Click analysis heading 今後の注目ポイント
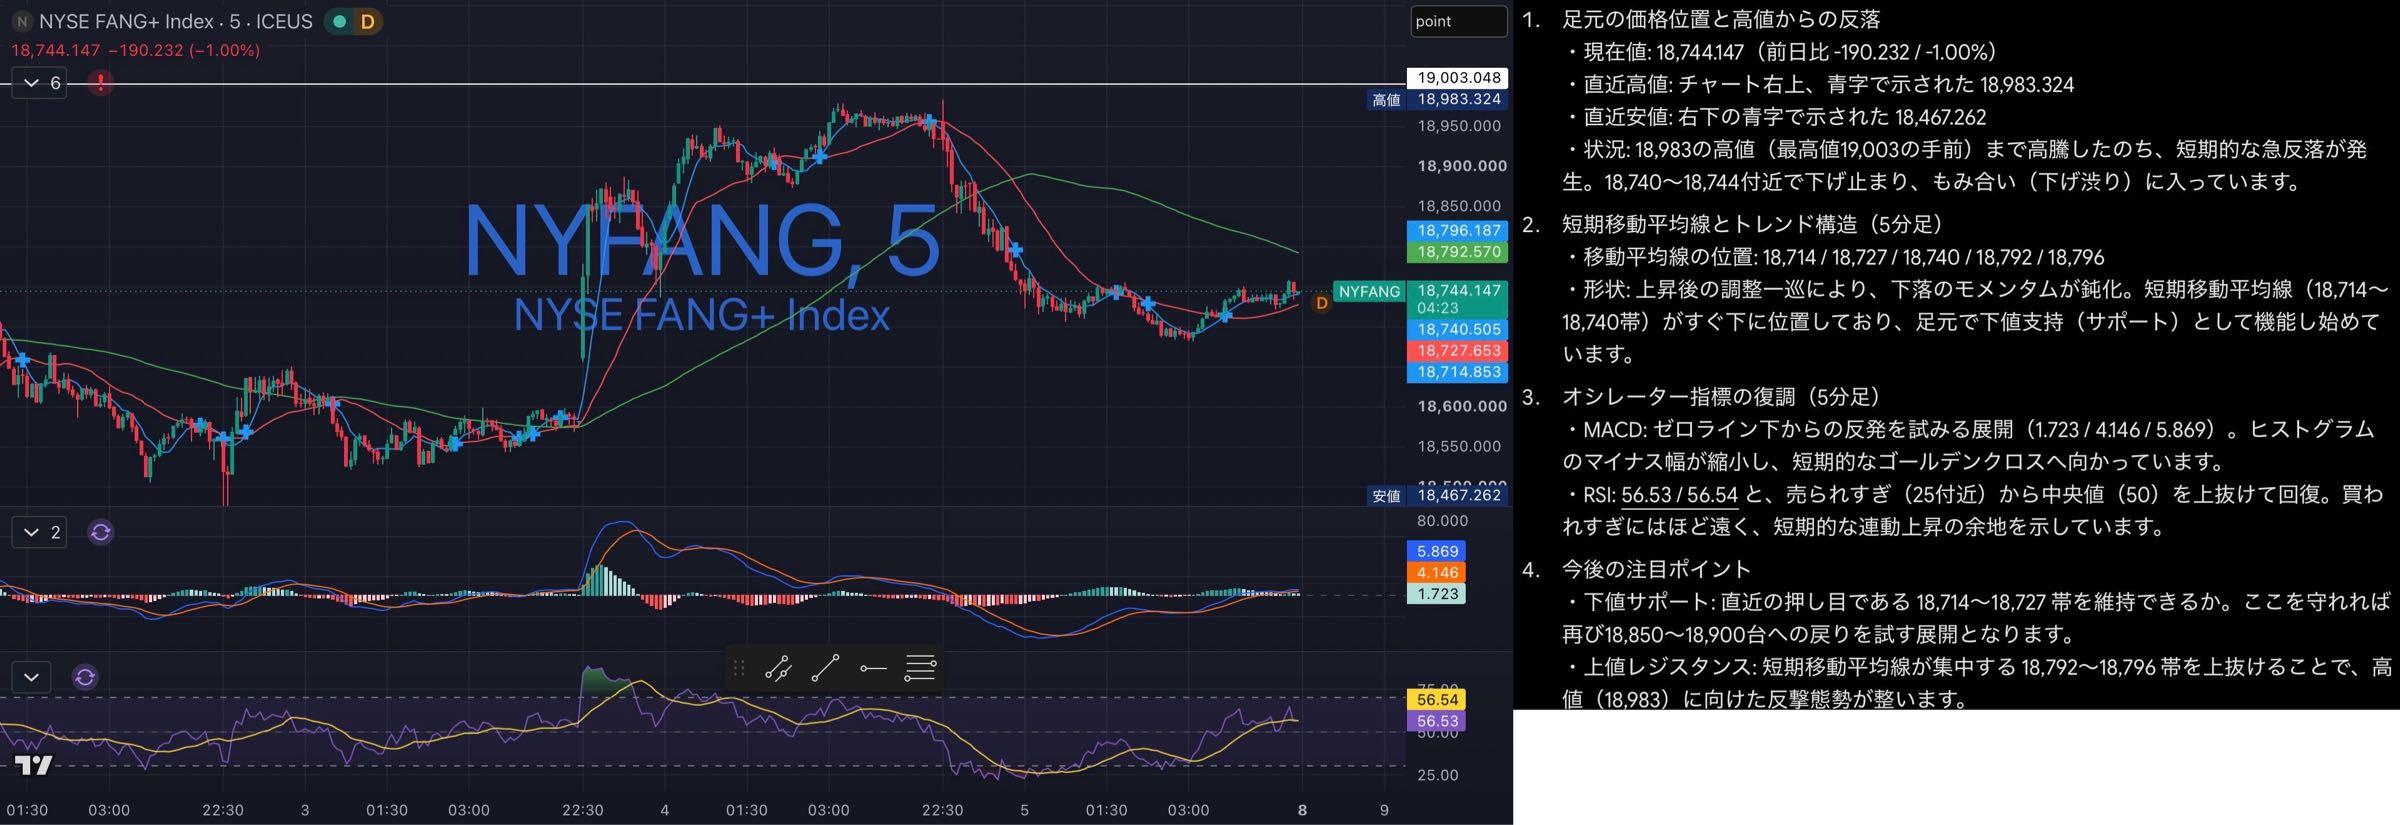2400x825 pixels. click(x=1656, y=569)
